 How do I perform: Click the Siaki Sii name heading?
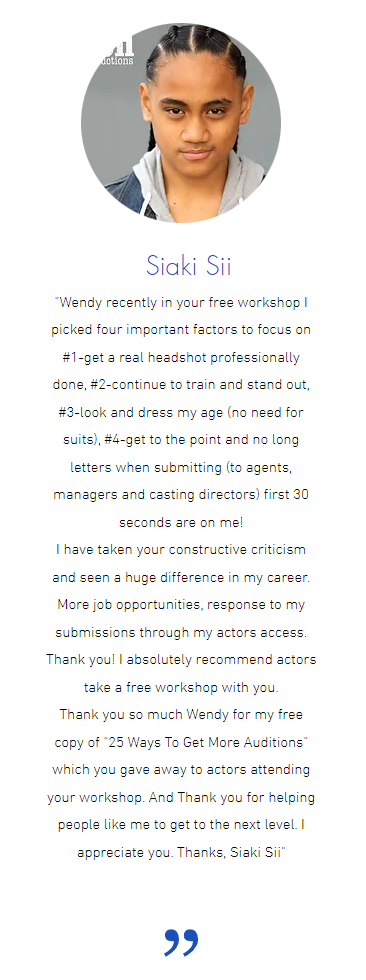click(189, 266)
